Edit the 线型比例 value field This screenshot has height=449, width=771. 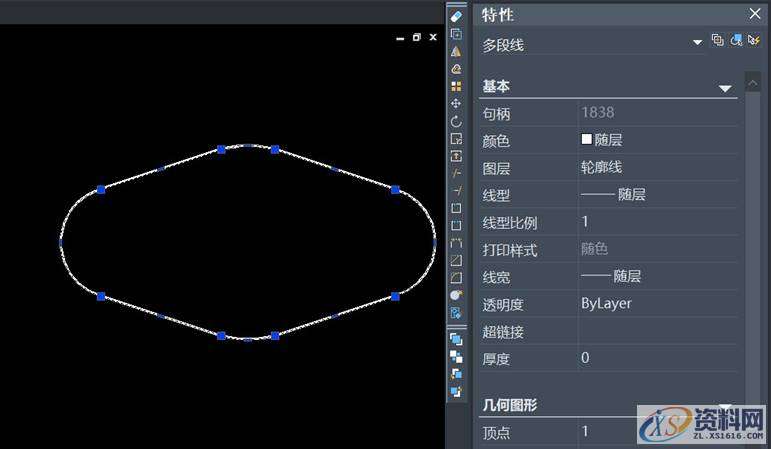point(658,222)
